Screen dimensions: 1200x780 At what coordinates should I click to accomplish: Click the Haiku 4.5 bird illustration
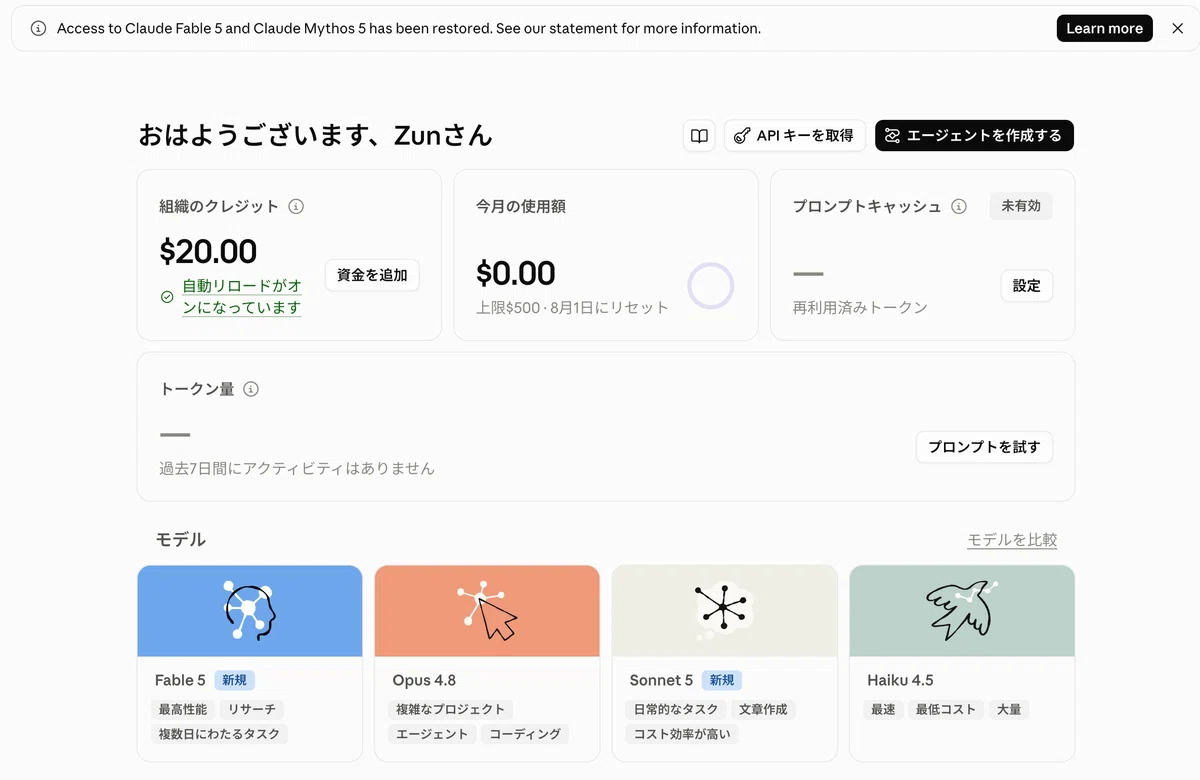pos(962,609)
